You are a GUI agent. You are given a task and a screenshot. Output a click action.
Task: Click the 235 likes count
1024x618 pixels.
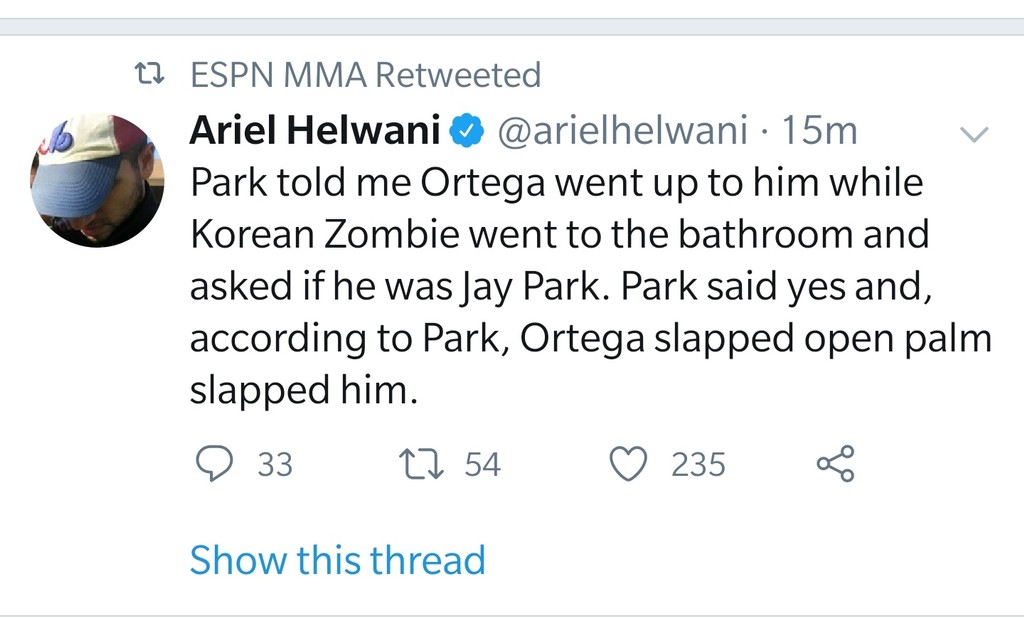pos(698,465)
